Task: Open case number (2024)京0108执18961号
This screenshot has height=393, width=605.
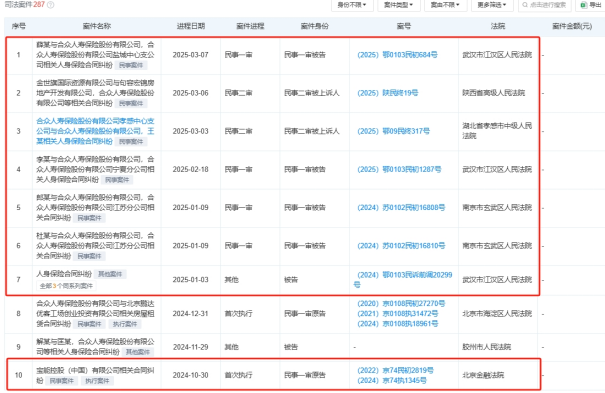Action: tap(397, 324)
